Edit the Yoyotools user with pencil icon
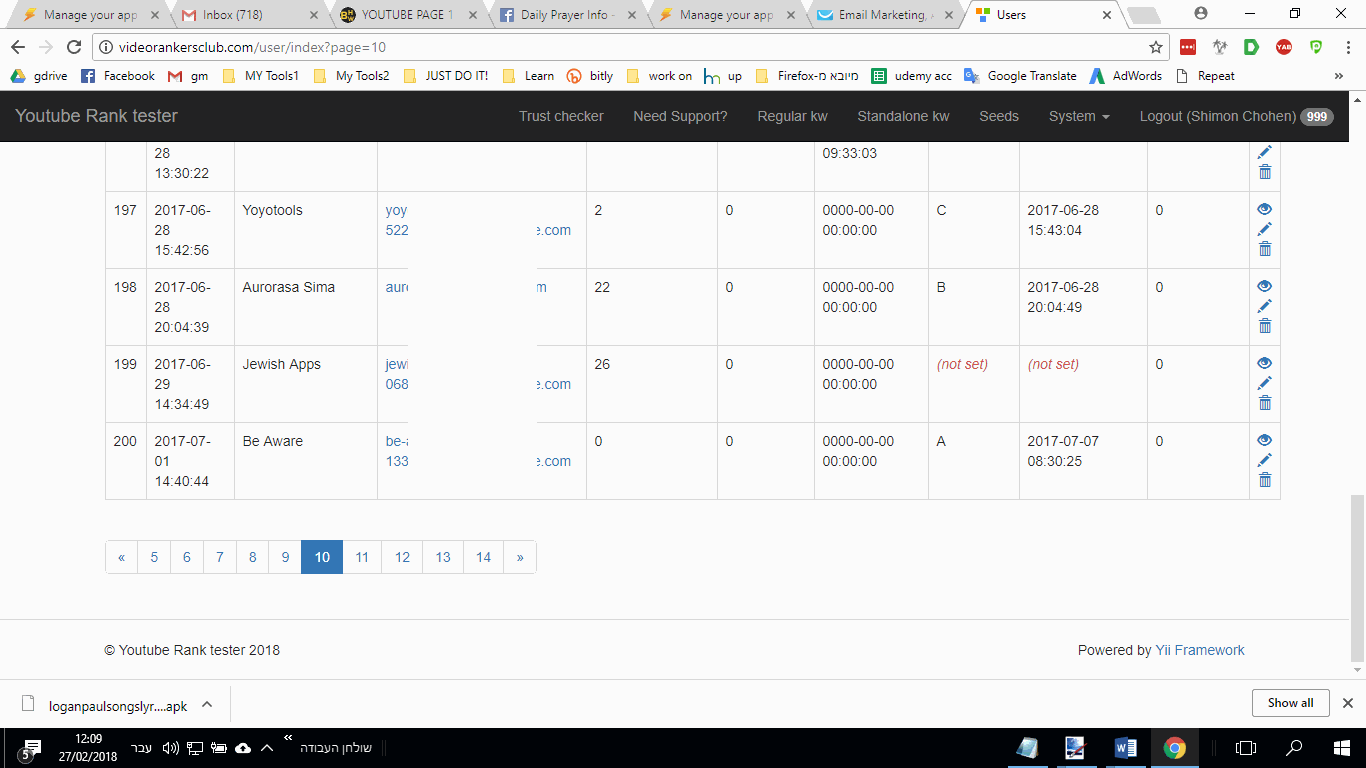This screenshot has height=768, width=1366. 1264,229
